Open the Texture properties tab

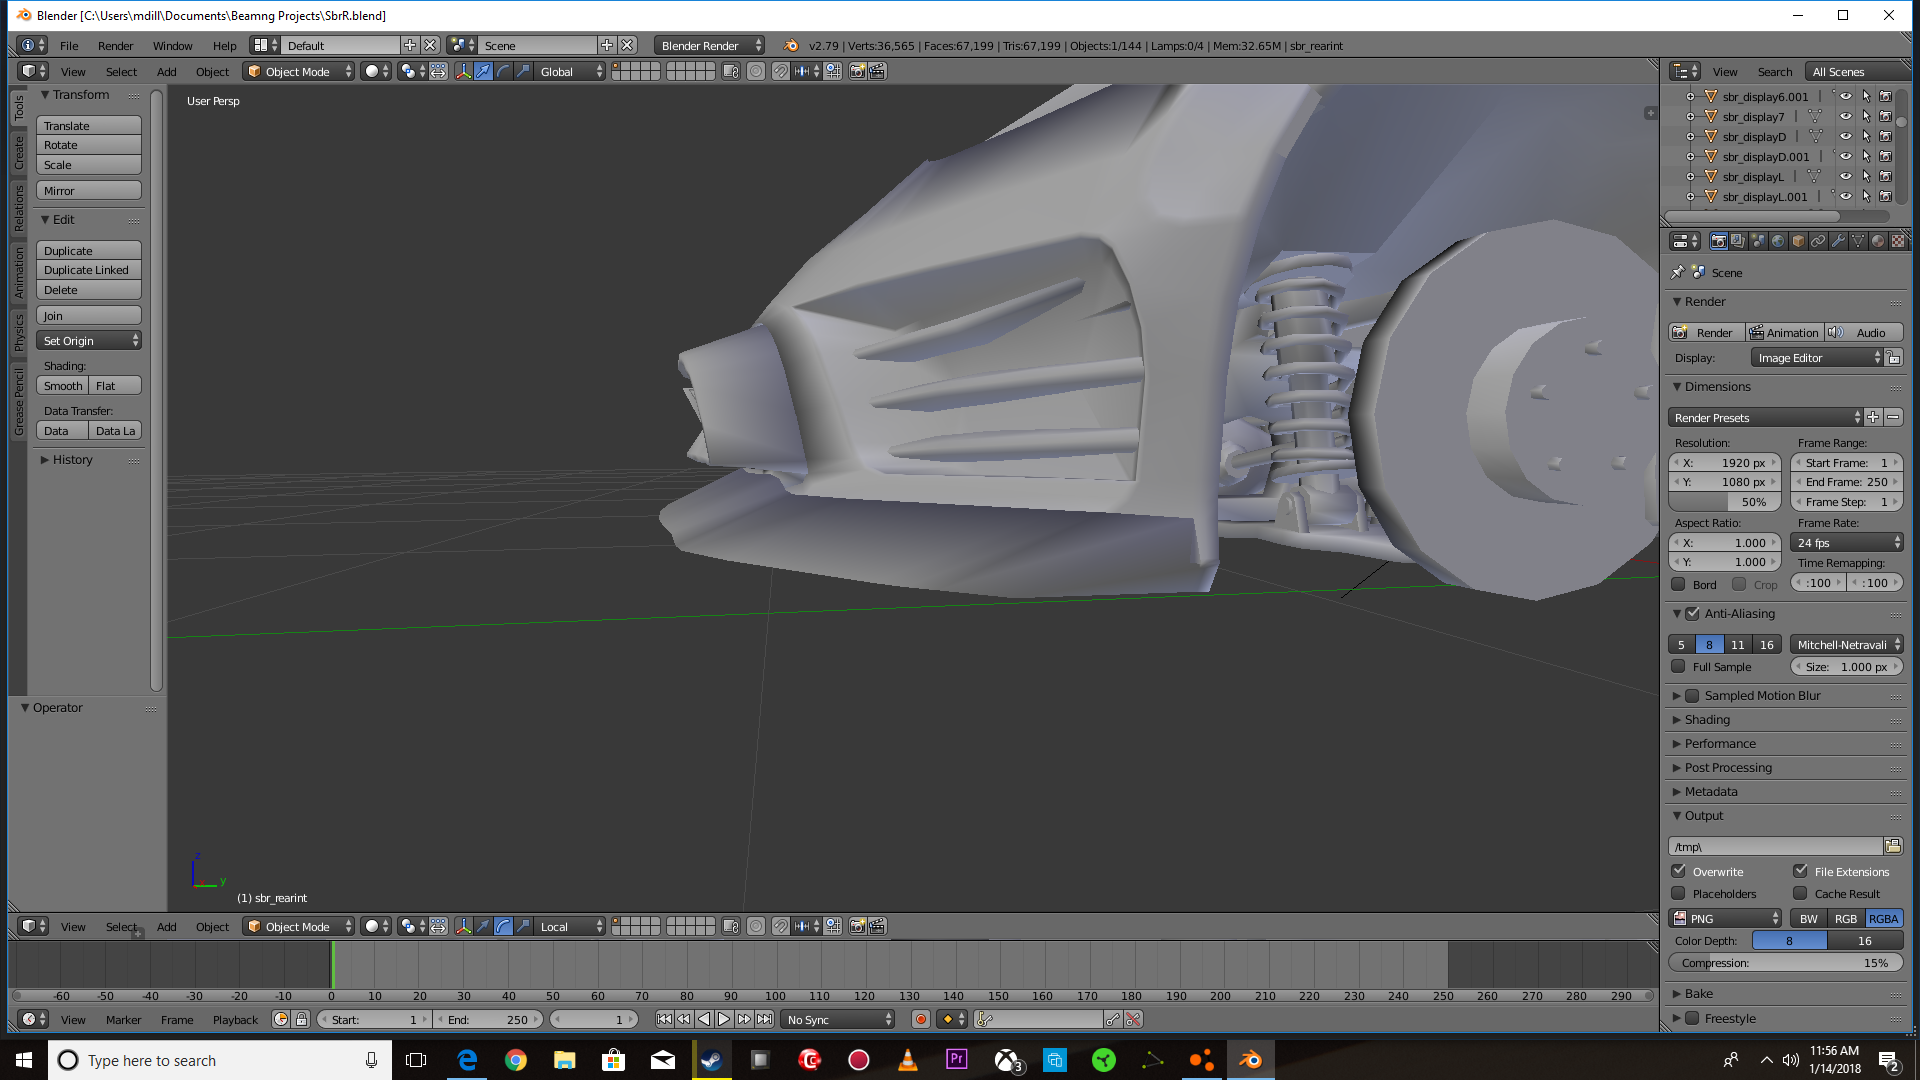1897,241
